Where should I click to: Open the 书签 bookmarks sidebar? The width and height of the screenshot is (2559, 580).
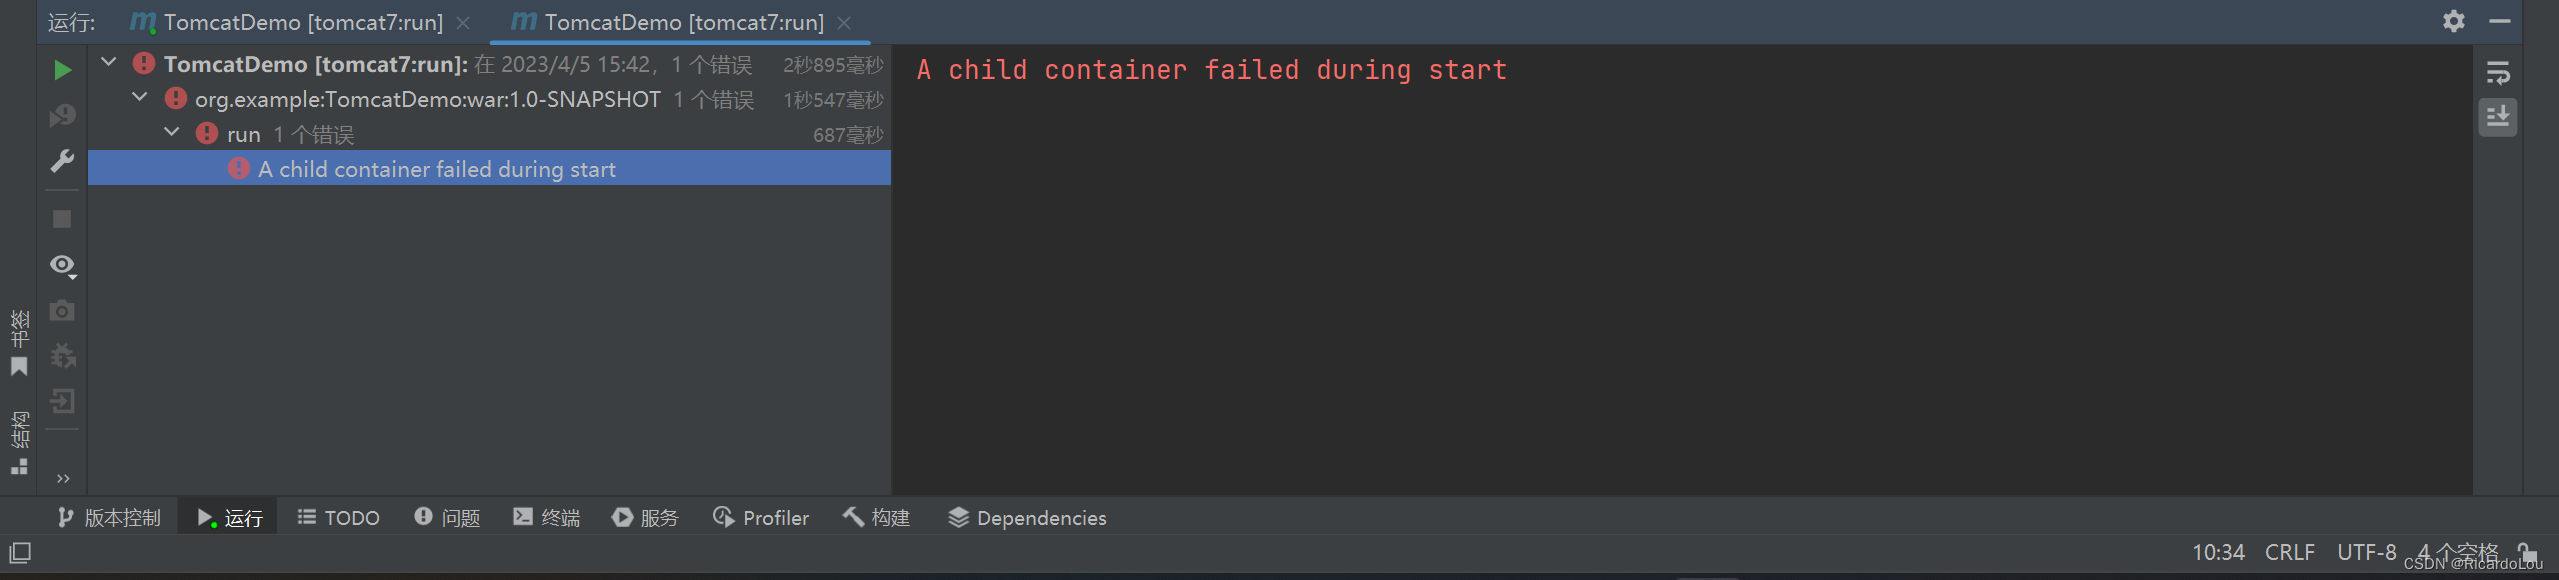click(x=18, y=340)
